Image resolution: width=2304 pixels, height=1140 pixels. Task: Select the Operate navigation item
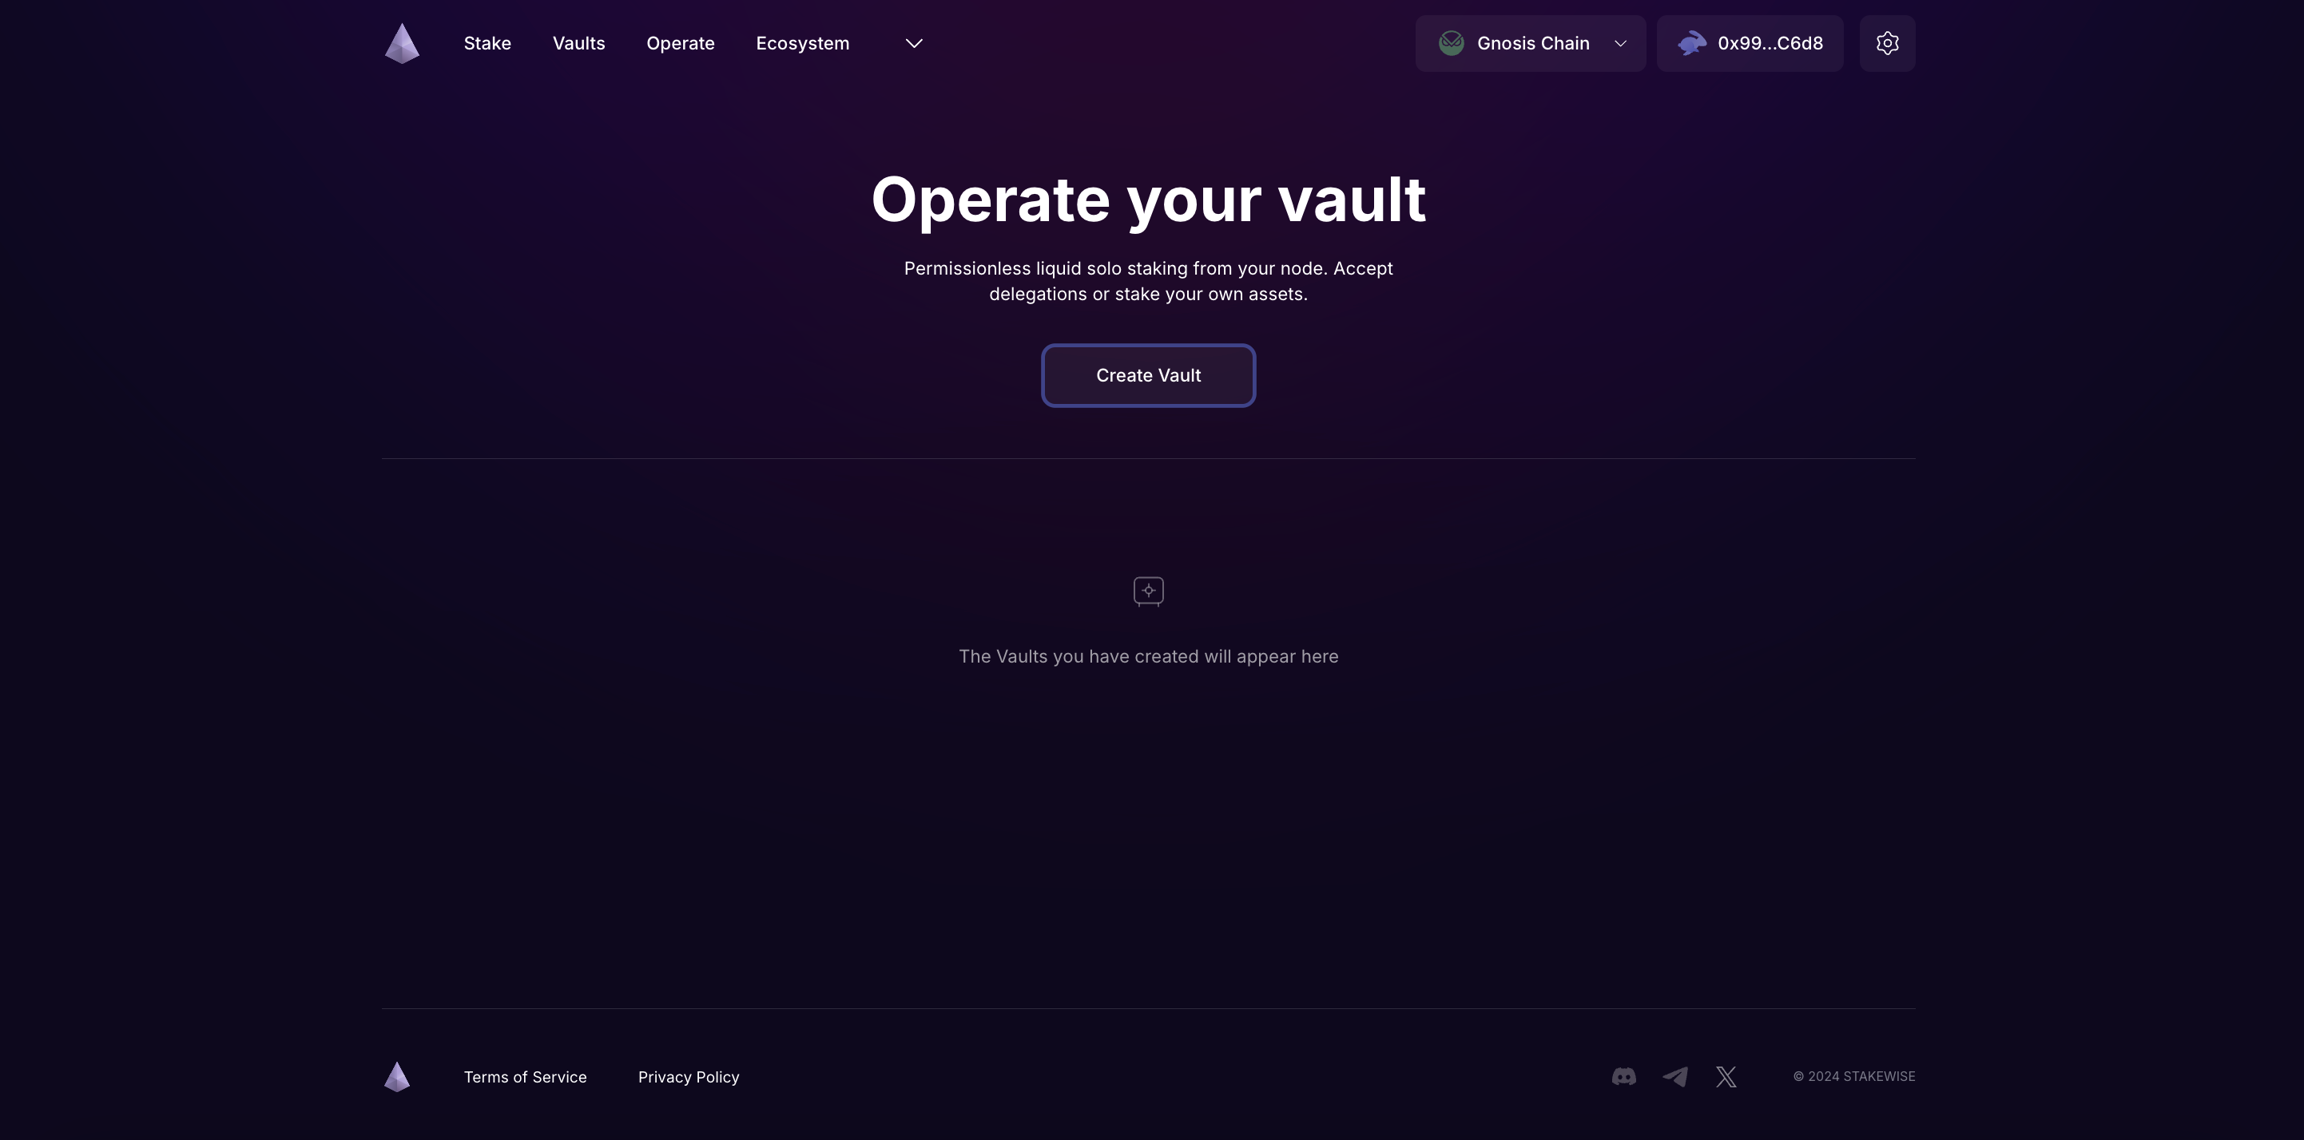point(680,43)
